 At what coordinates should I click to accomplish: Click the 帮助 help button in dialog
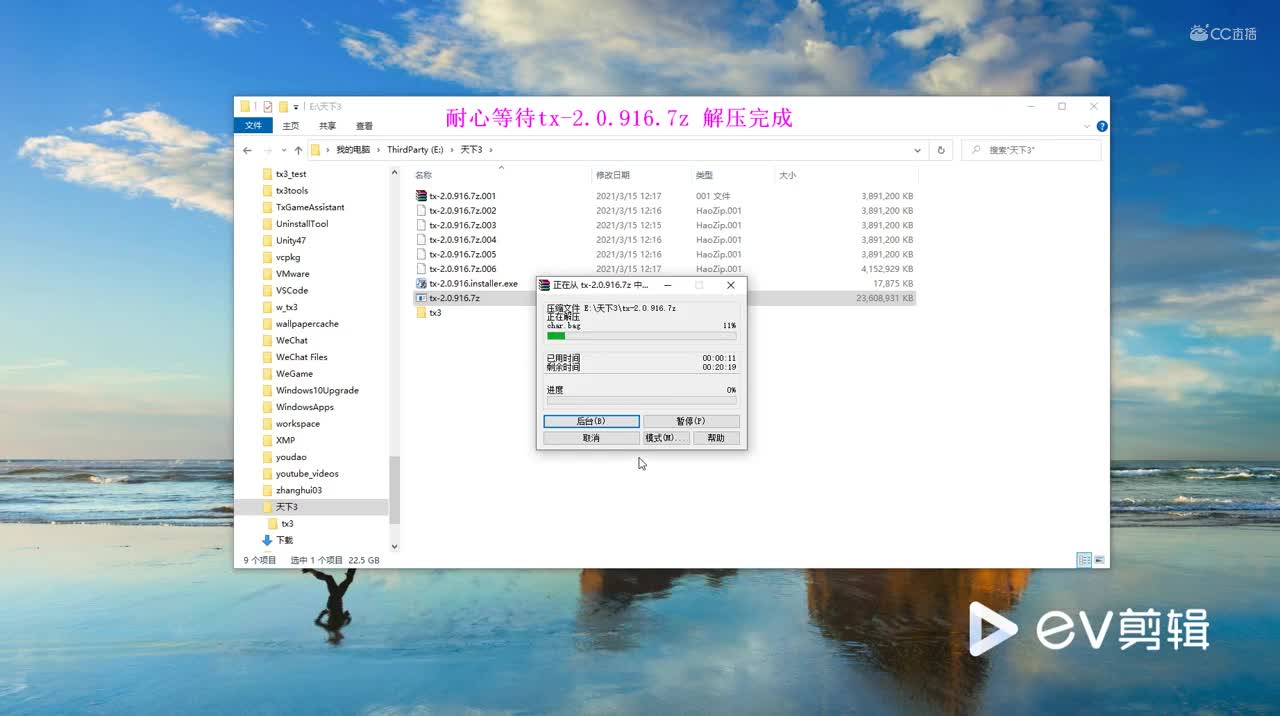pos(716,438)
